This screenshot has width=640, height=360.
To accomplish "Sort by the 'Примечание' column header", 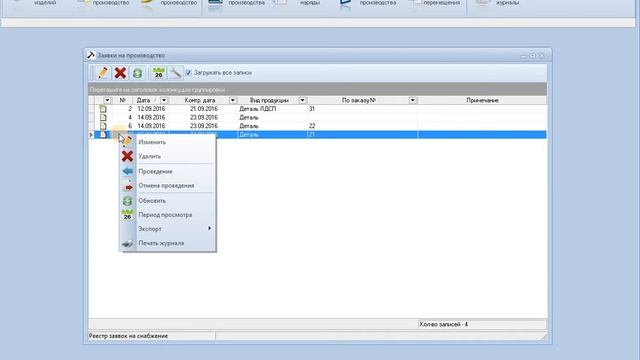I will (x=482, y=100).
